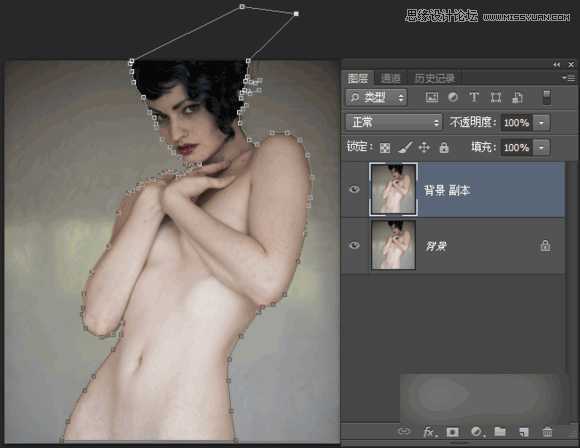Delete layer with trash icon
The height and width of the screenshot is (448, 580).
pyautogui.click(x=547, y=432)
